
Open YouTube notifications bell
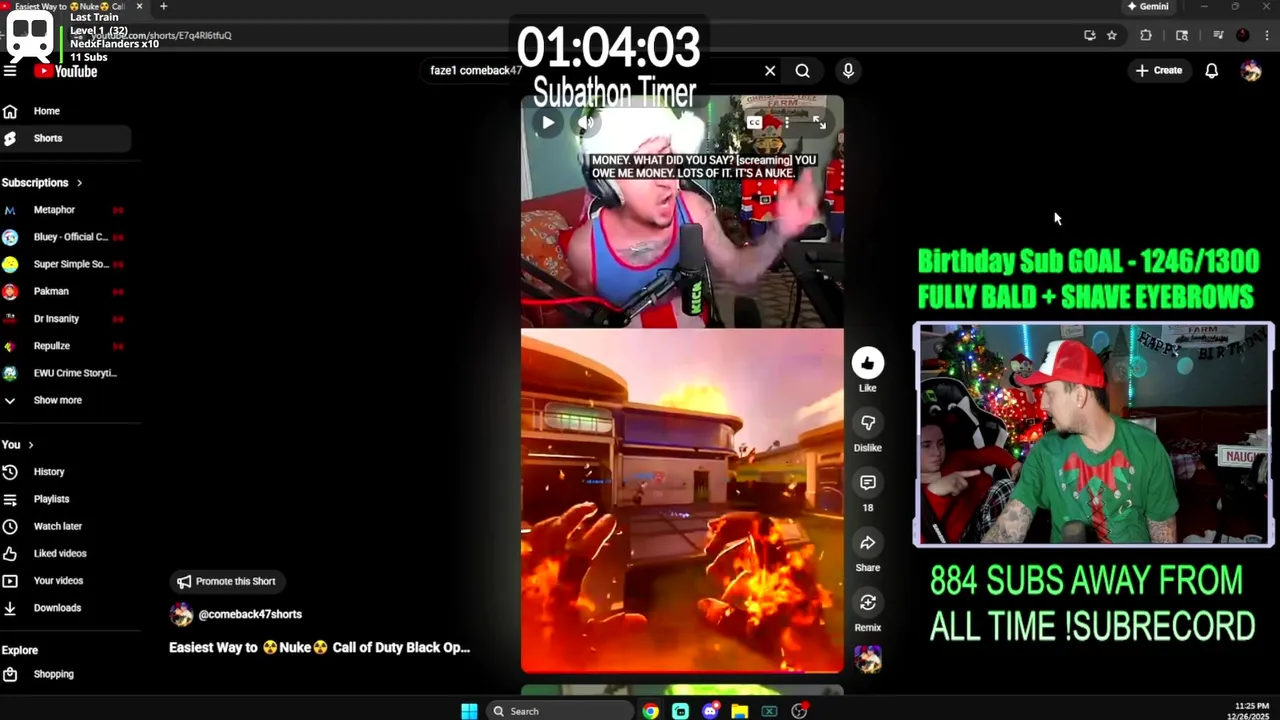tap(1212, 71)
